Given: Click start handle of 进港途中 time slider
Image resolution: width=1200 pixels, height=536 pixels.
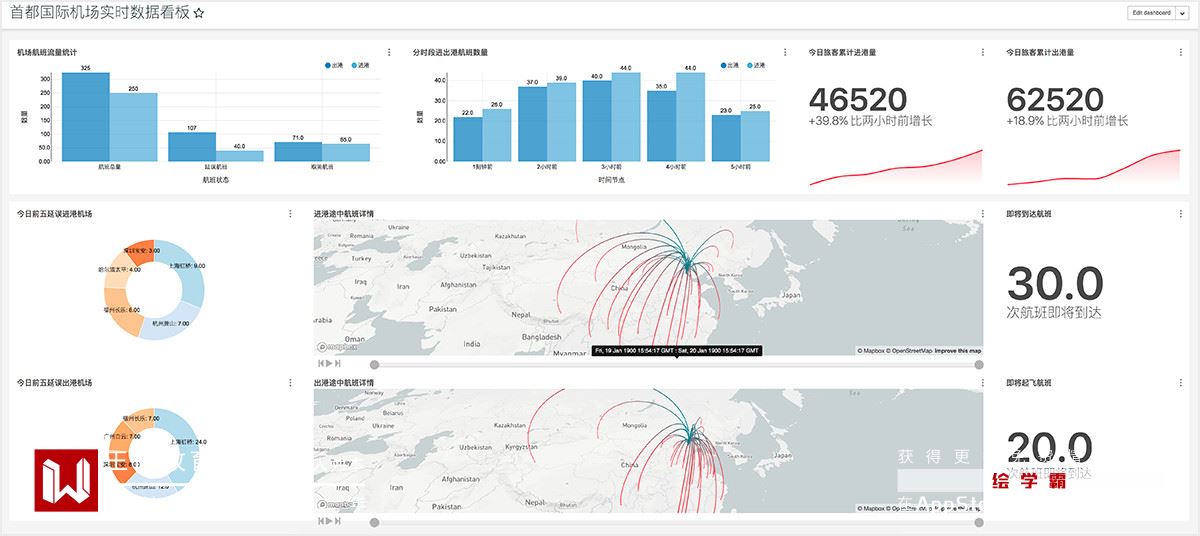Looking at the screenshot, I should click(x=374, y=365).
